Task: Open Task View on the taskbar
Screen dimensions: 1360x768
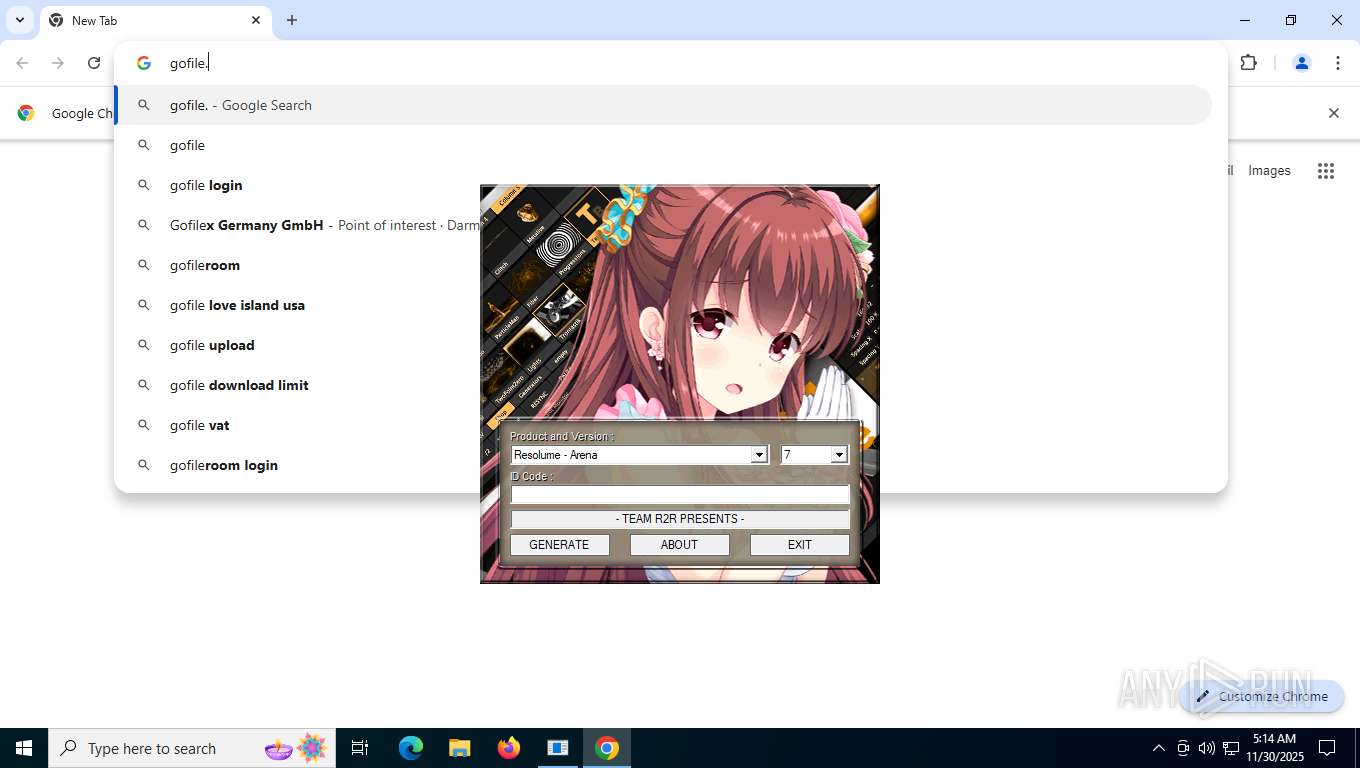Action: 360,748
